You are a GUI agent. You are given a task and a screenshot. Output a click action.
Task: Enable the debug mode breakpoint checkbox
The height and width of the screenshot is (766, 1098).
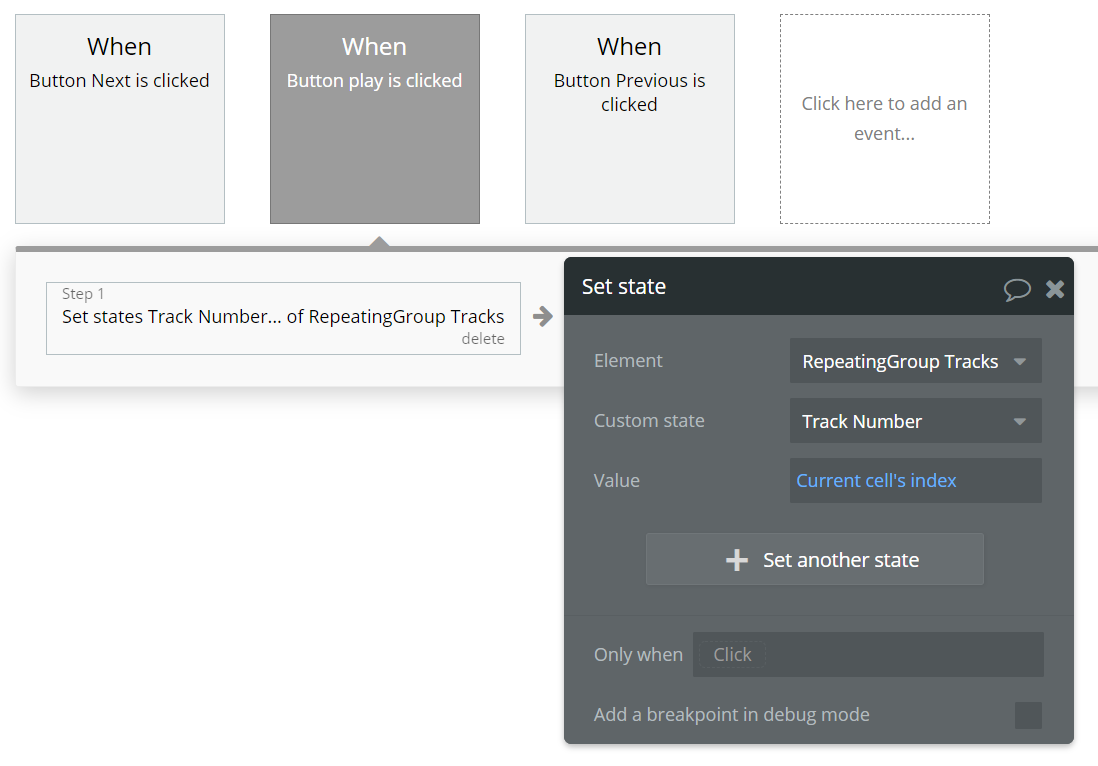[1028, 715]
